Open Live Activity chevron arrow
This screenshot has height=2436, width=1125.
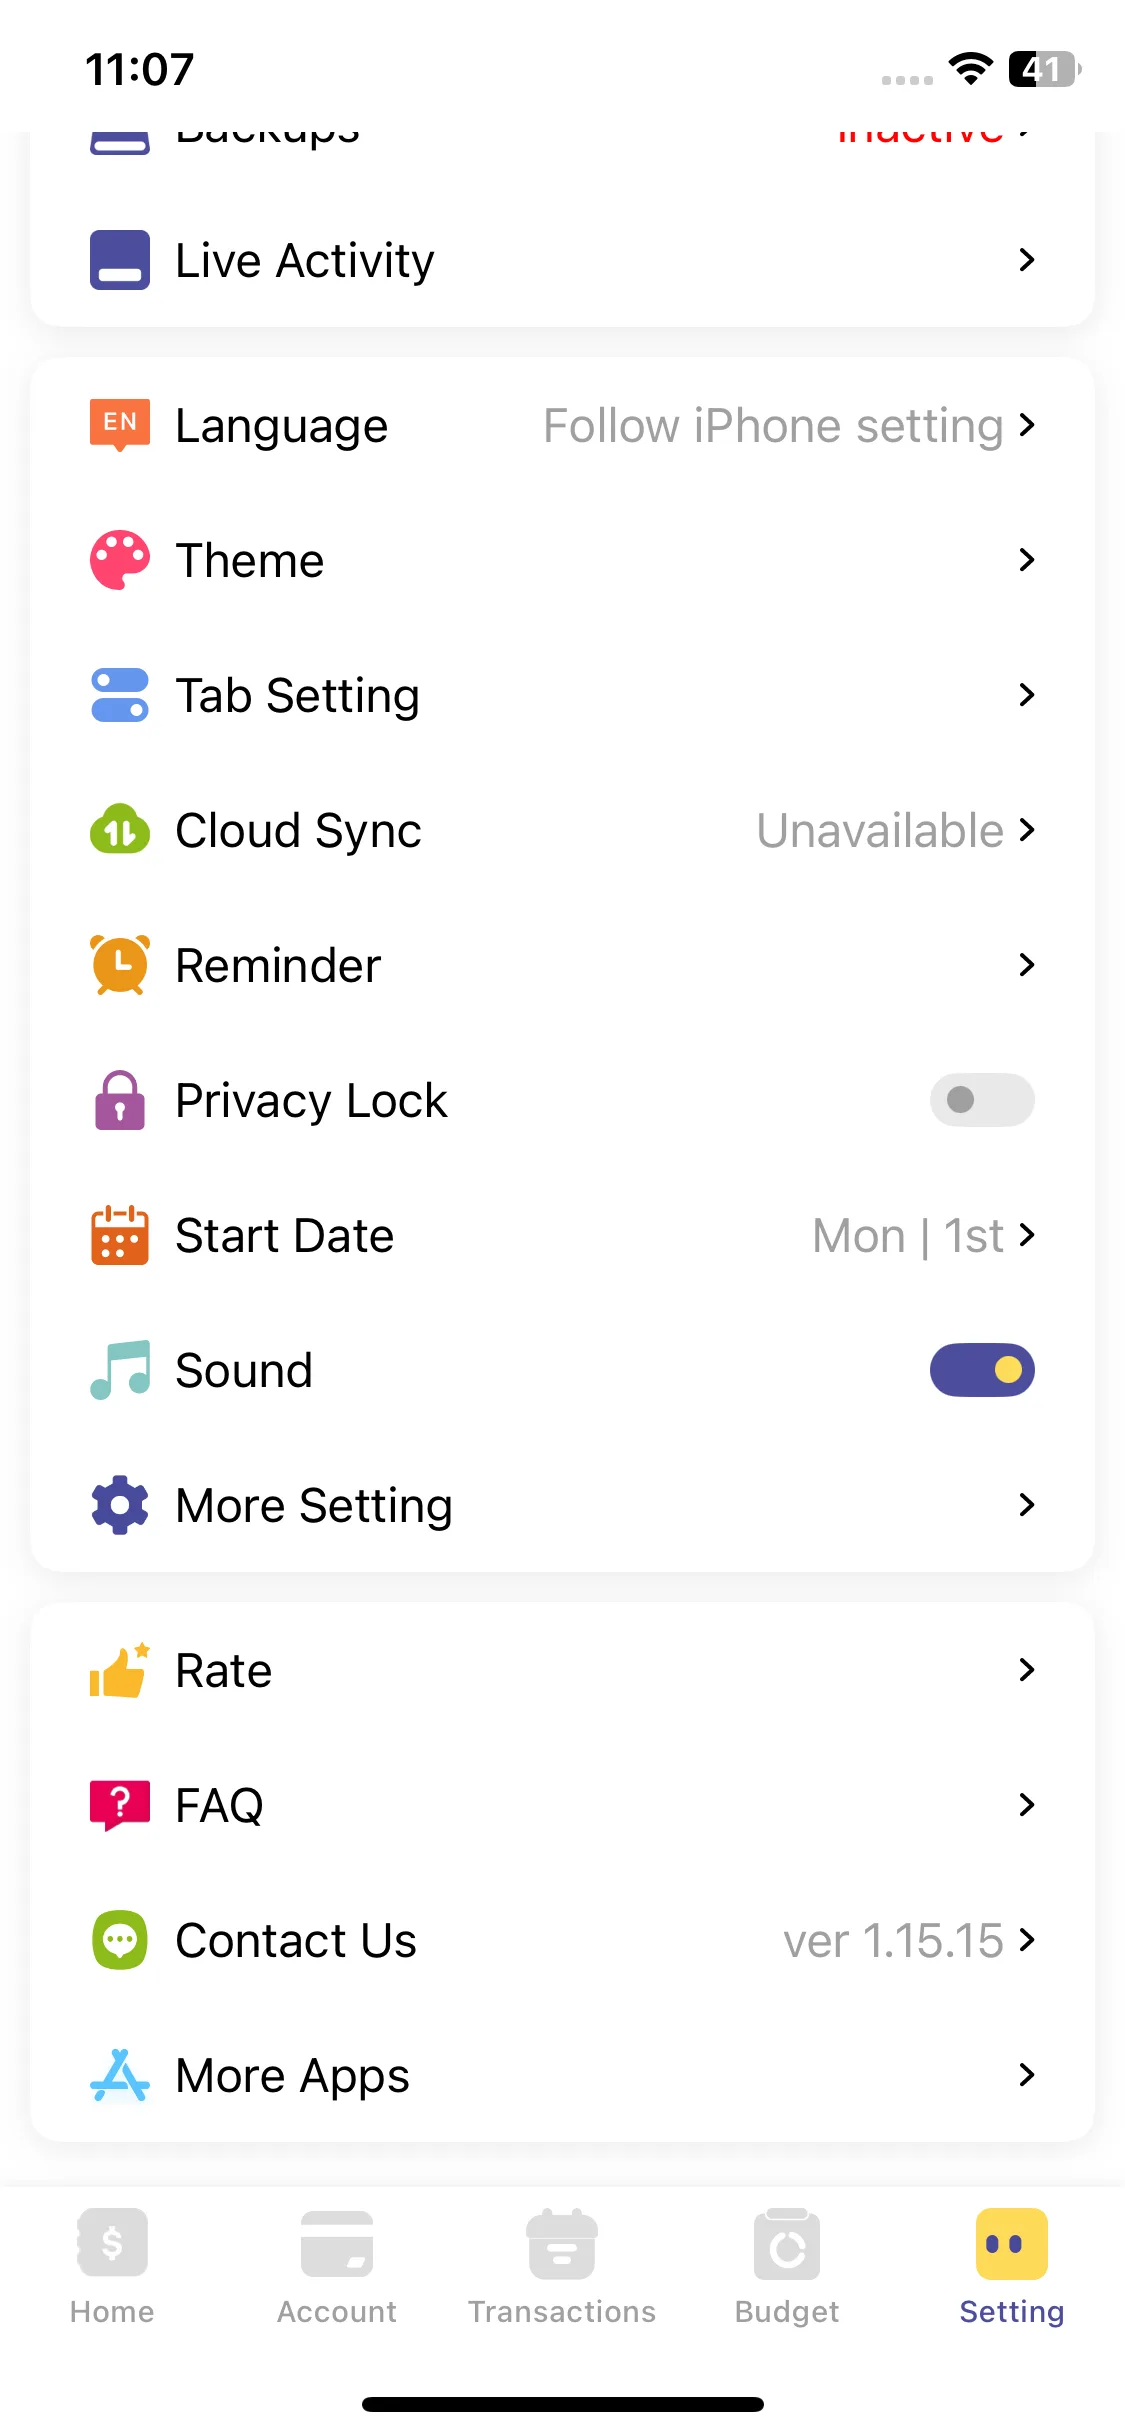click(x=1026, y=260)
